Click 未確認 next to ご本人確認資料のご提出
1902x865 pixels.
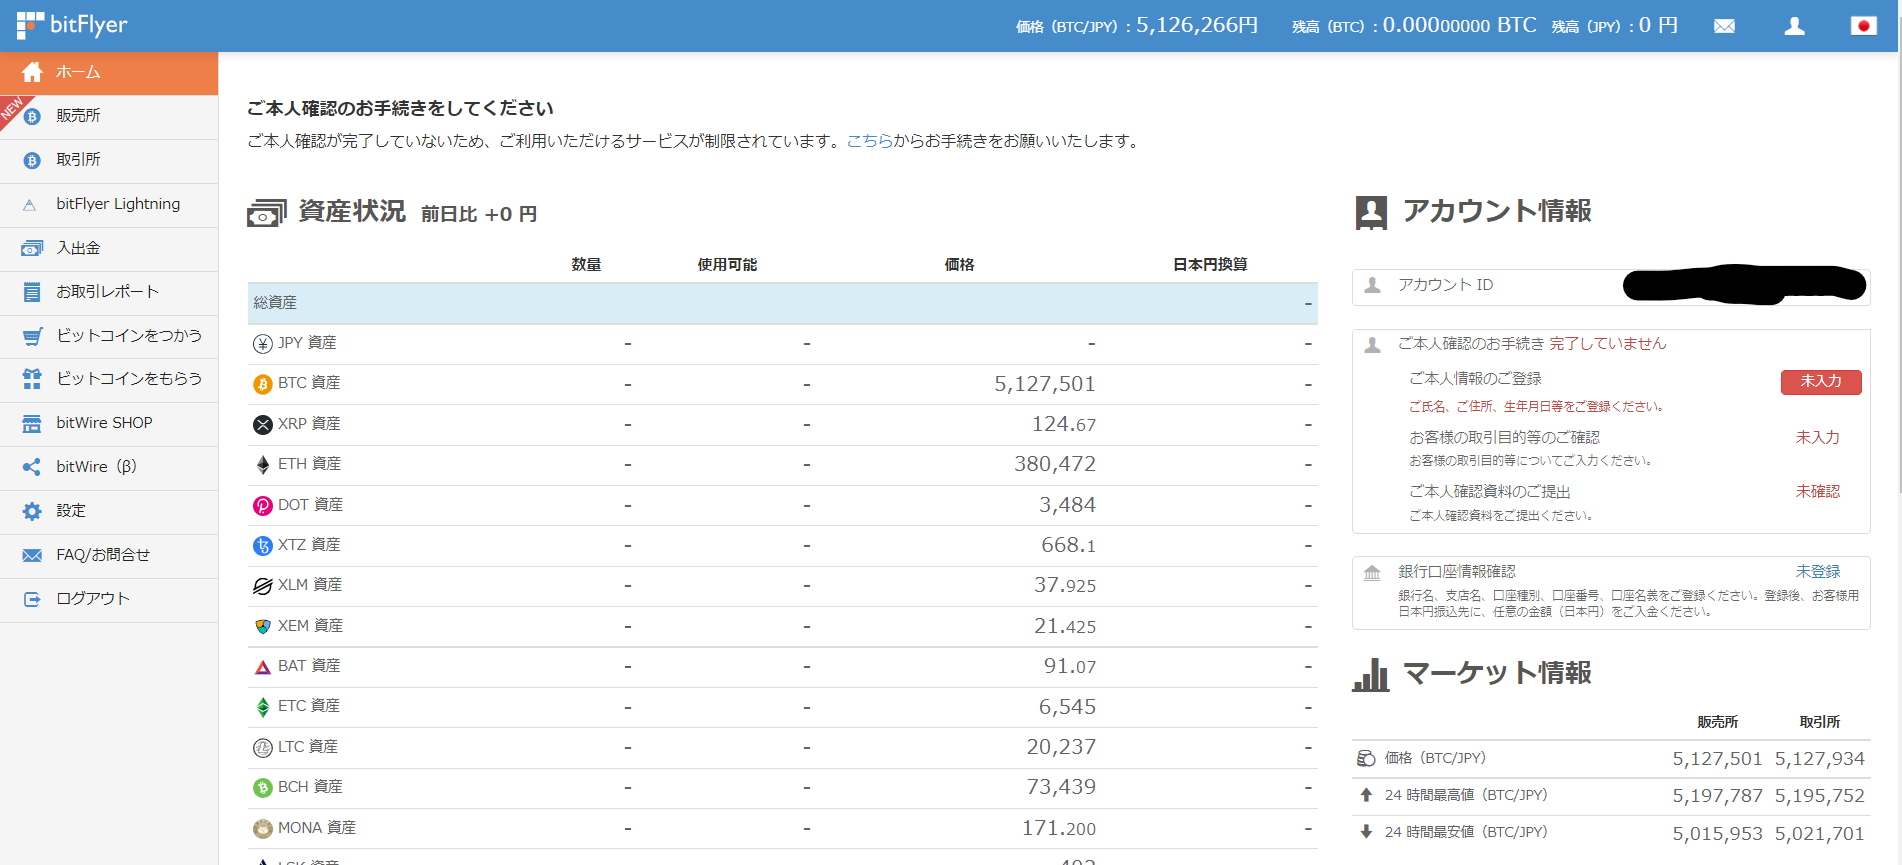click(x=1817, y=492)
